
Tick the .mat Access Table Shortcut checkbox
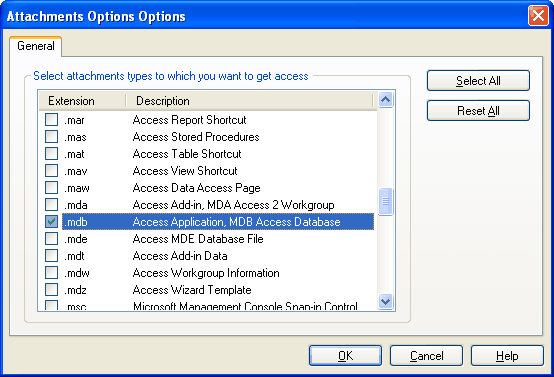point(51,154)
